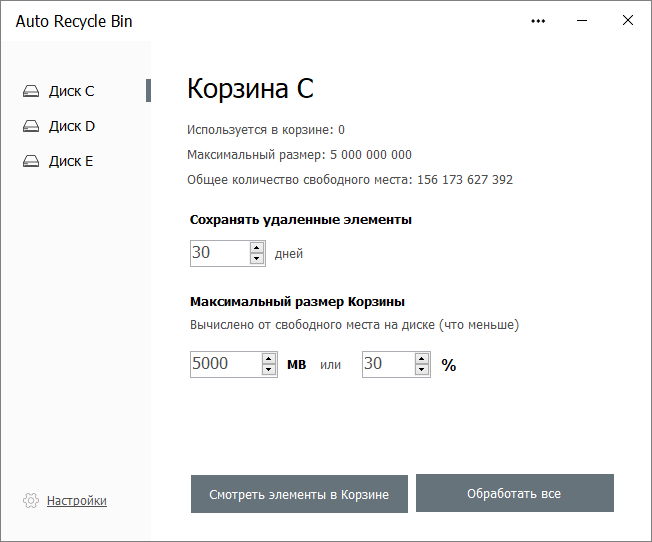Image resolution: width=652 pixels, height=542 pixels.
Task: Click into the days input field
Action: [218, 253]
